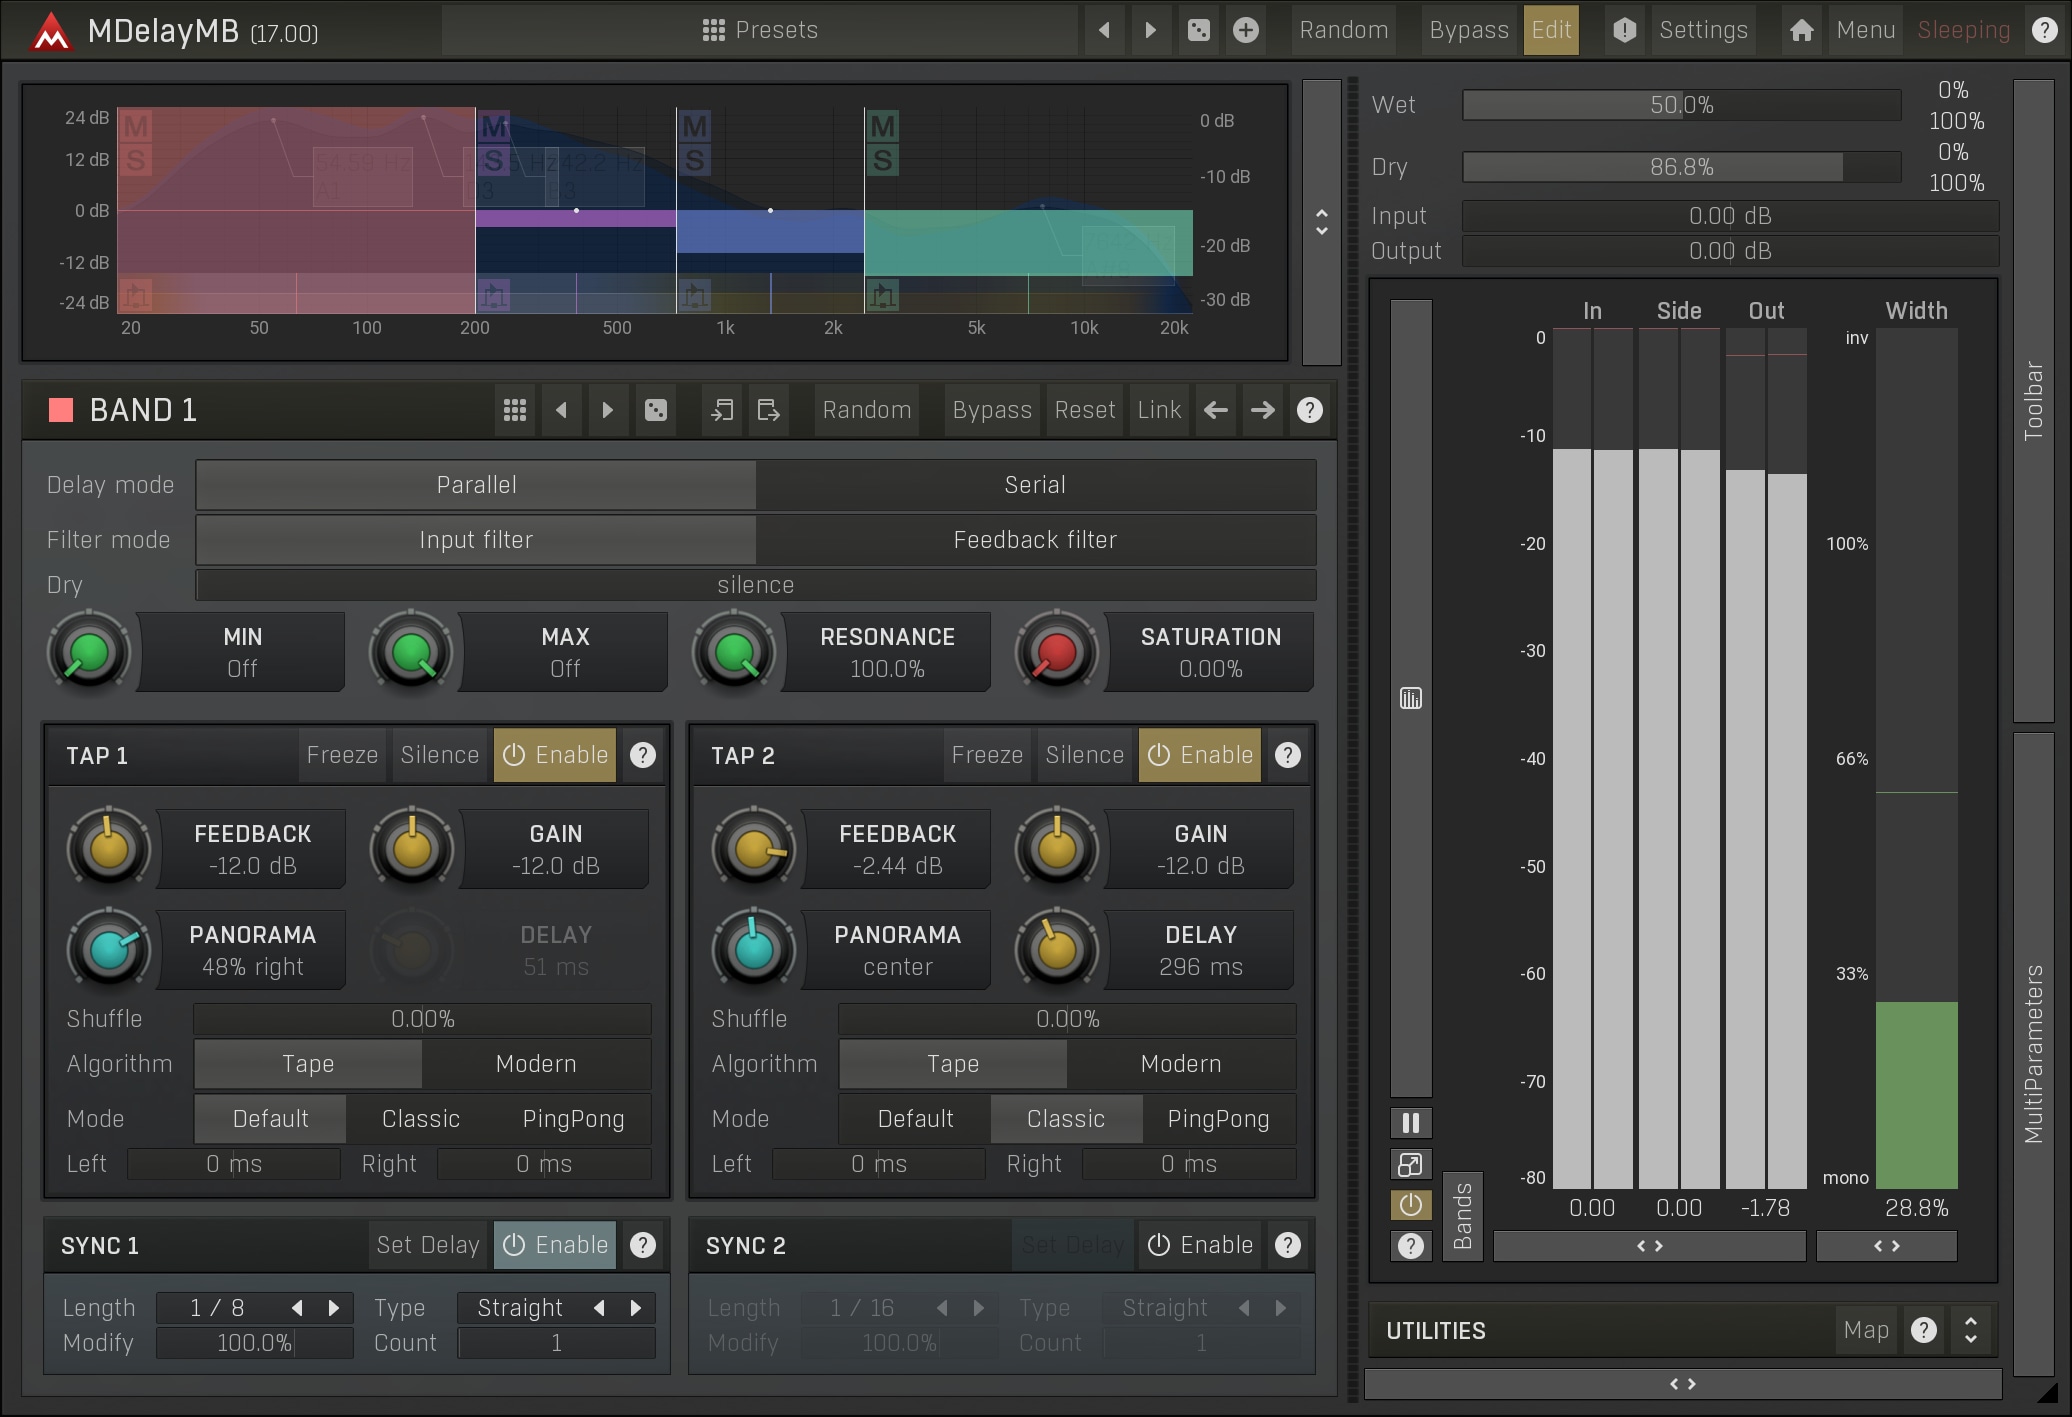Viewport: 2072px width, 1417px height.
Task: Toggle Tap 1 Enable button
Action: (555, 755)
